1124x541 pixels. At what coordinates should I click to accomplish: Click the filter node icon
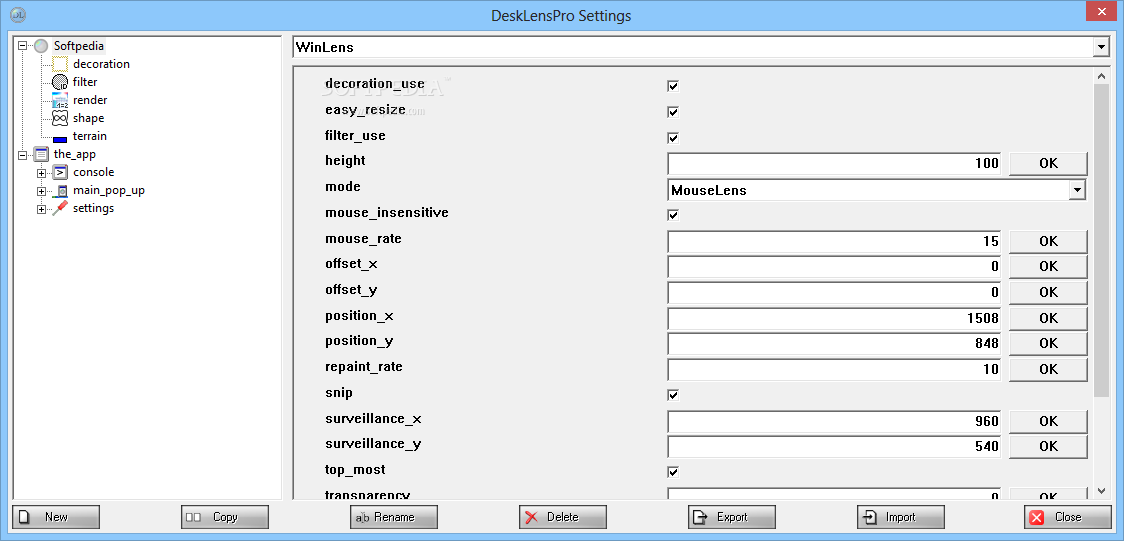pos(59,82)
